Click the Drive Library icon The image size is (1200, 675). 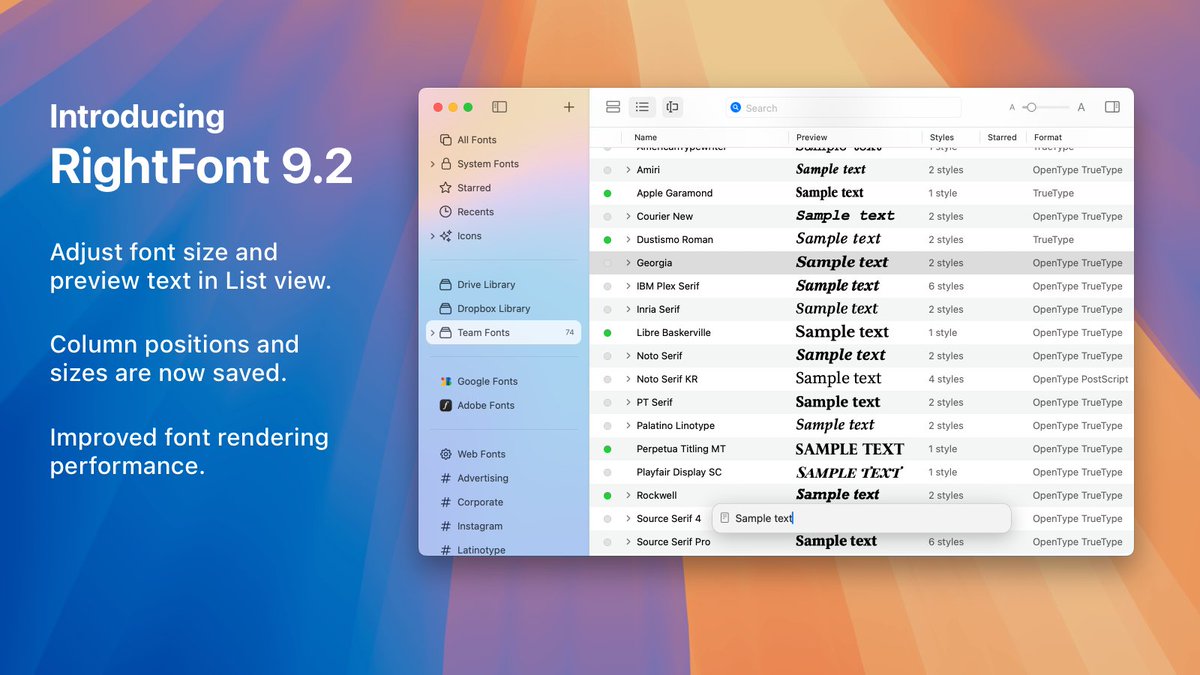point(446,285)
